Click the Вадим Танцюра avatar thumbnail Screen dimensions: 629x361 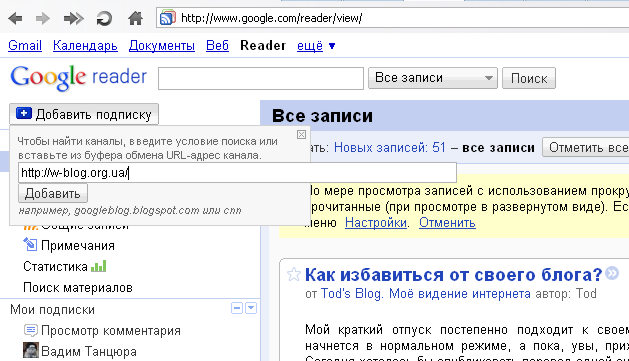(x=30, y=351)
